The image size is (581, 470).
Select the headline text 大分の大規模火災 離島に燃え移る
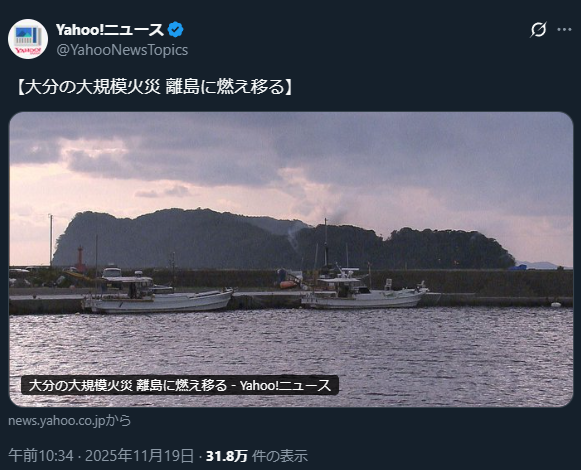pyautogui.click(x=155, y=87)
